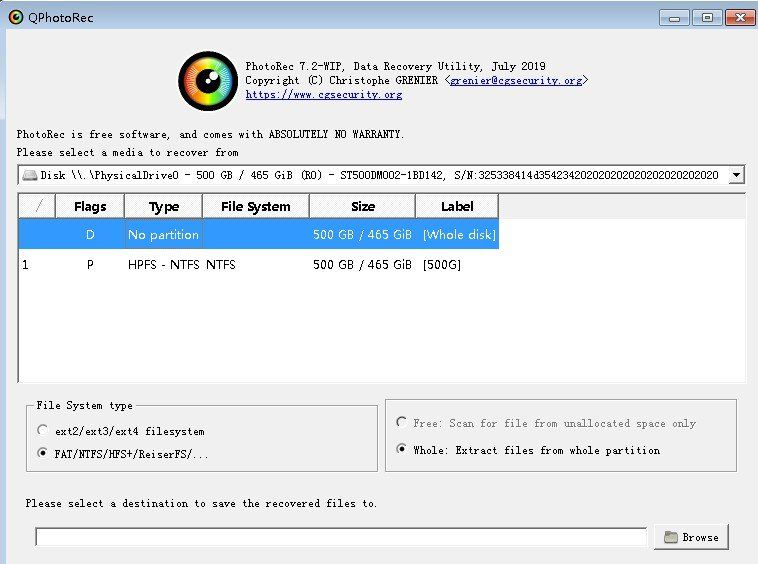Close the QPhotoRec window
This screenshot has height=564, width=761.
click(x=740, y=18)
